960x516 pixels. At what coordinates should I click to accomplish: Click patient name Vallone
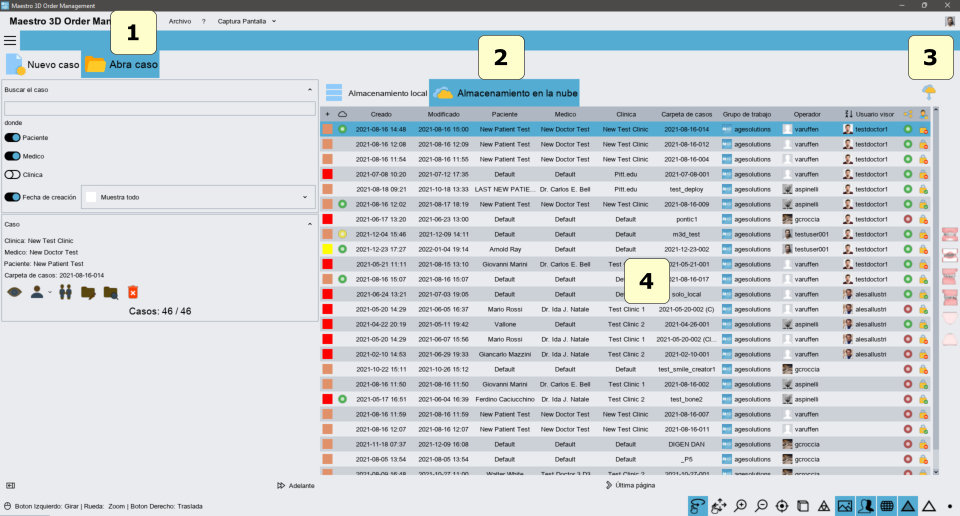(x=504, y=324)
